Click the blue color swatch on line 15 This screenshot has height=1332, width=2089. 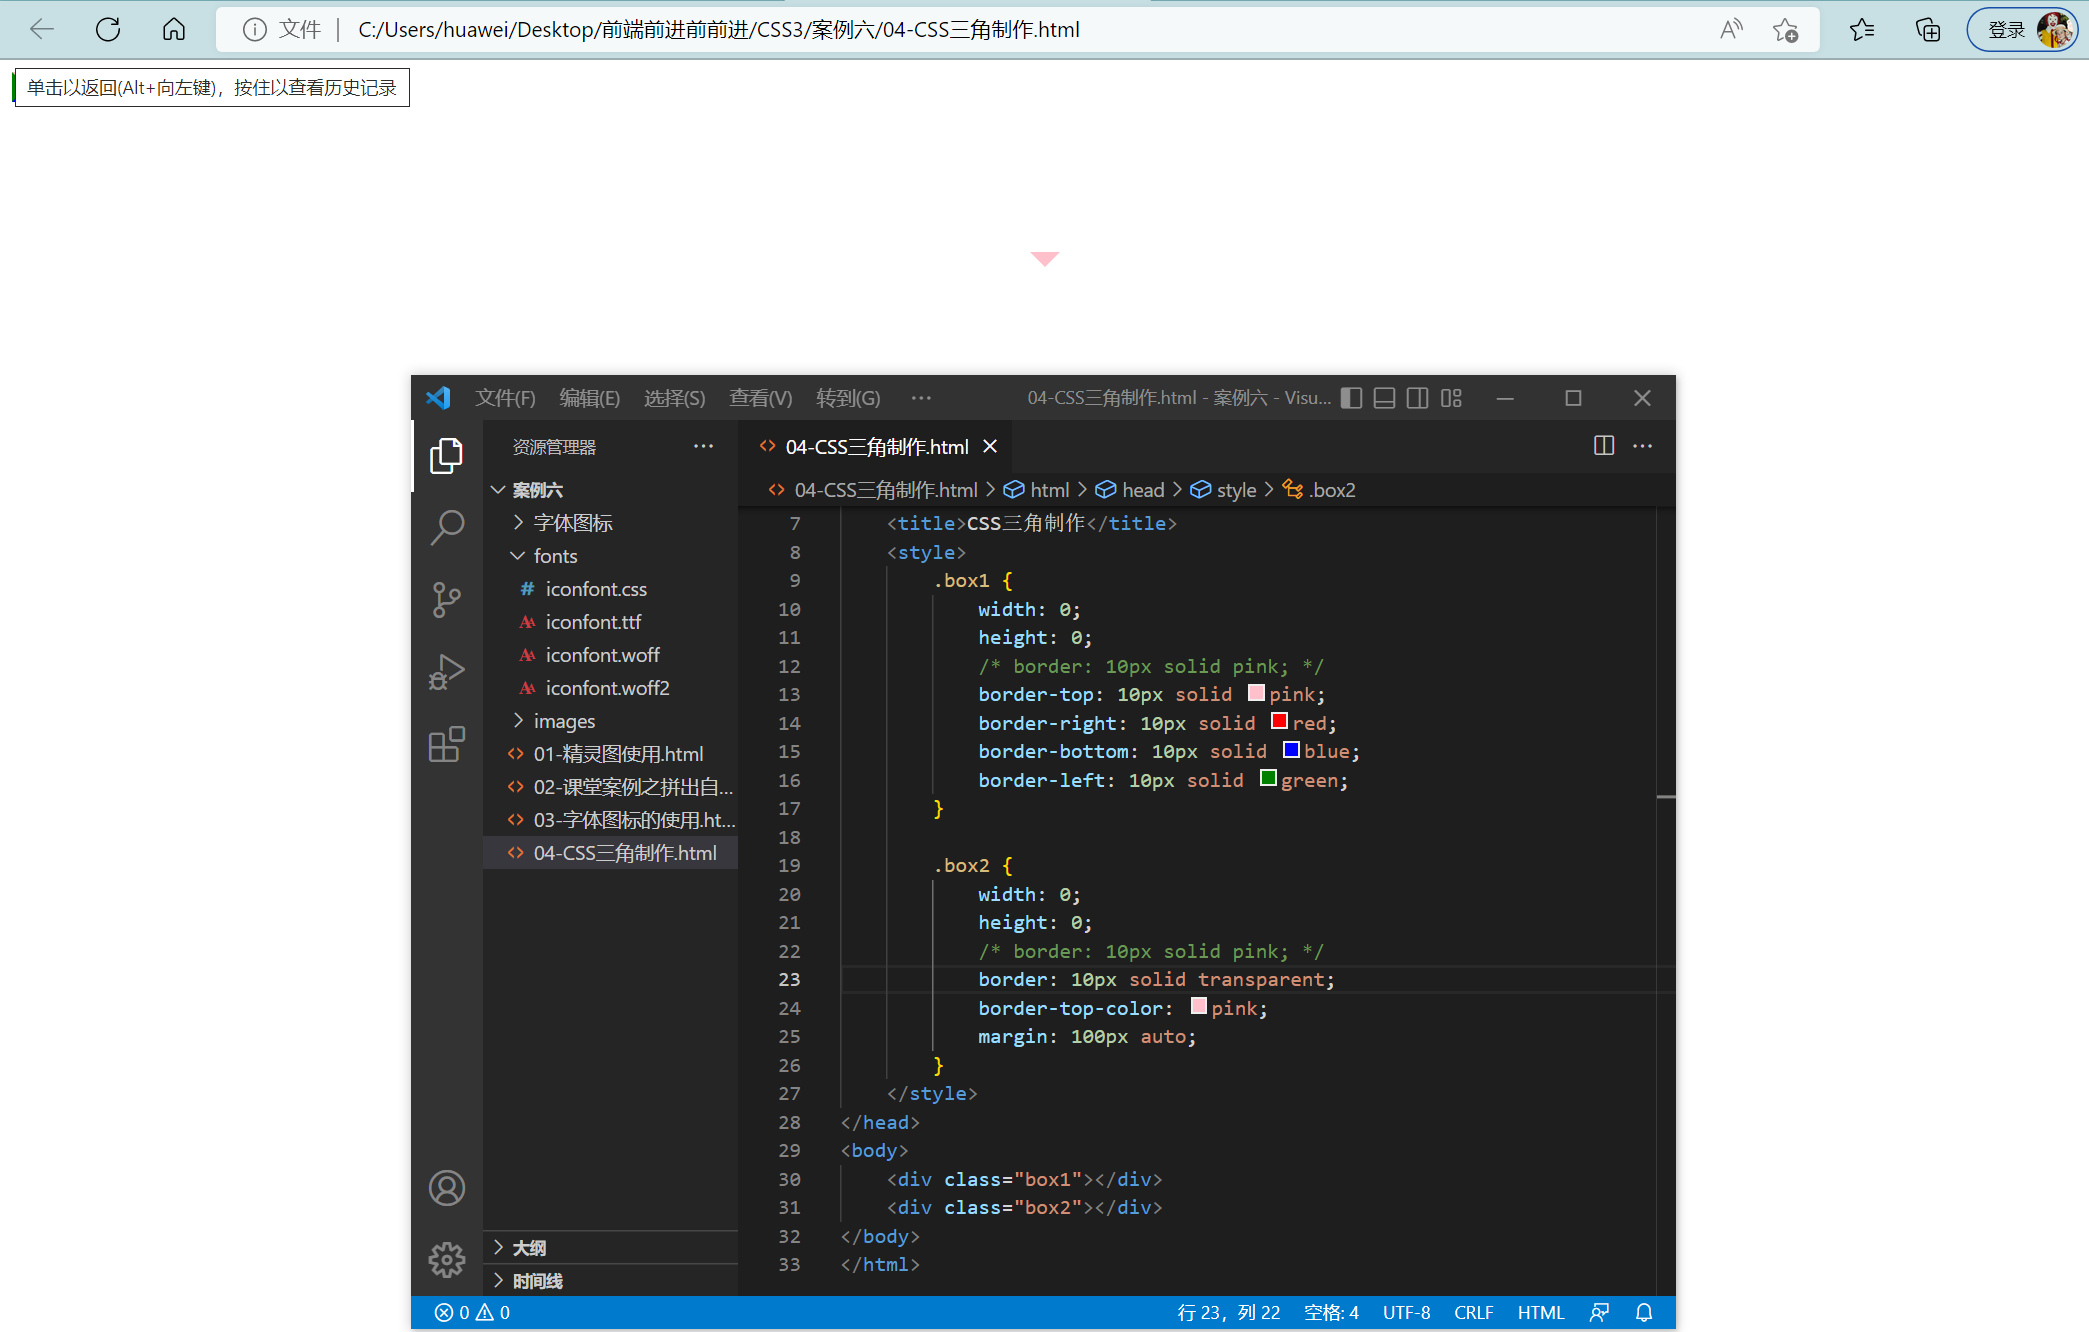click(x=1290, y=750)
